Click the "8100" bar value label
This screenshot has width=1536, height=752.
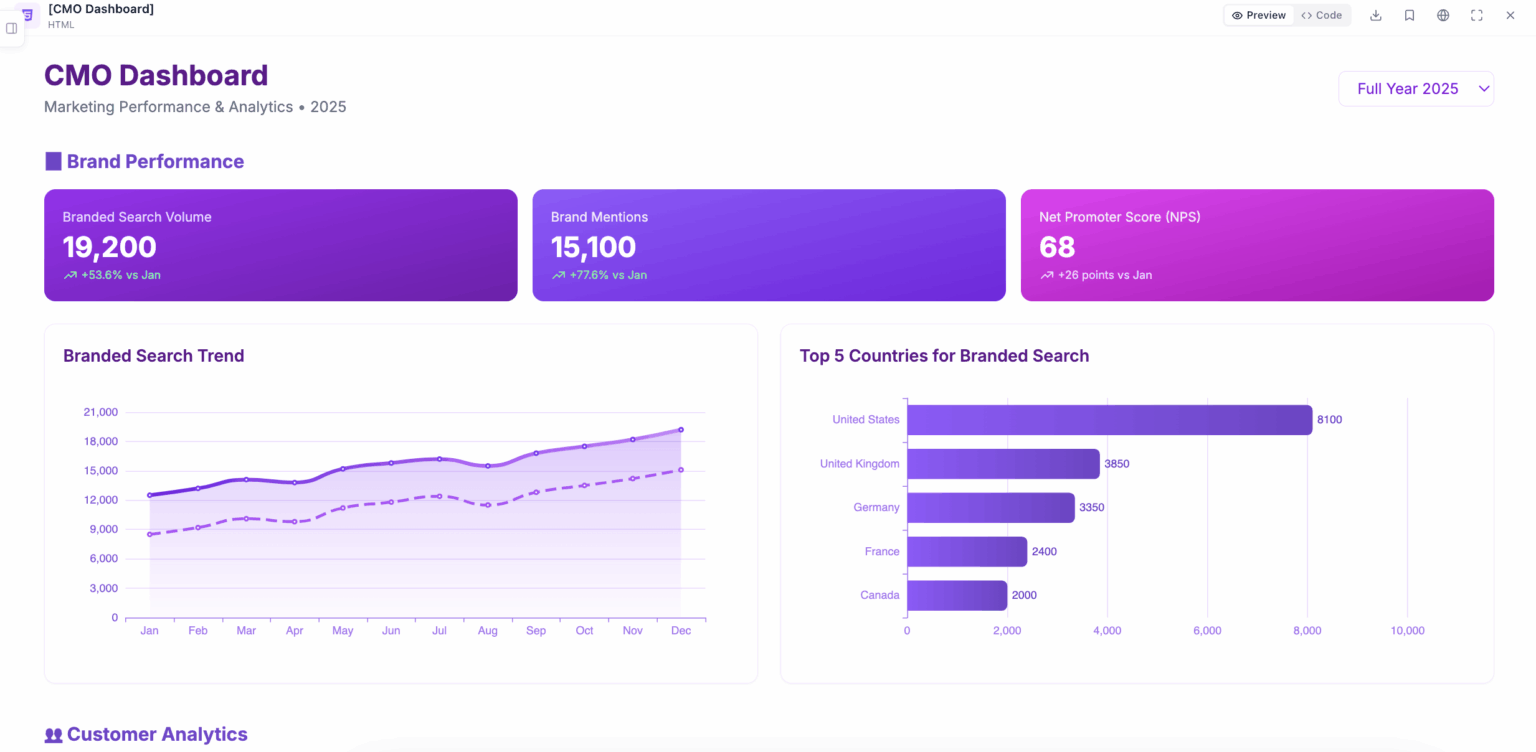[1330, 420]
